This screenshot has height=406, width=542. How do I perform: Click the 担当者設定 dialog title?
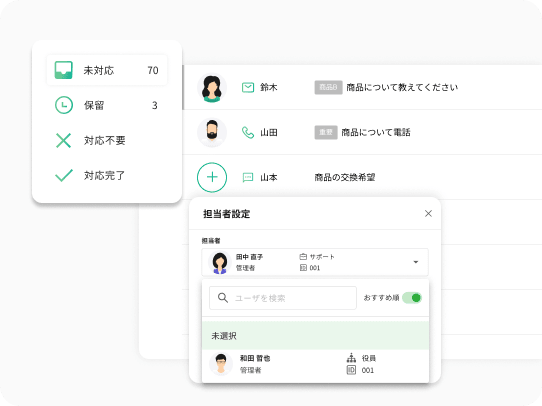tap(226, 214)
